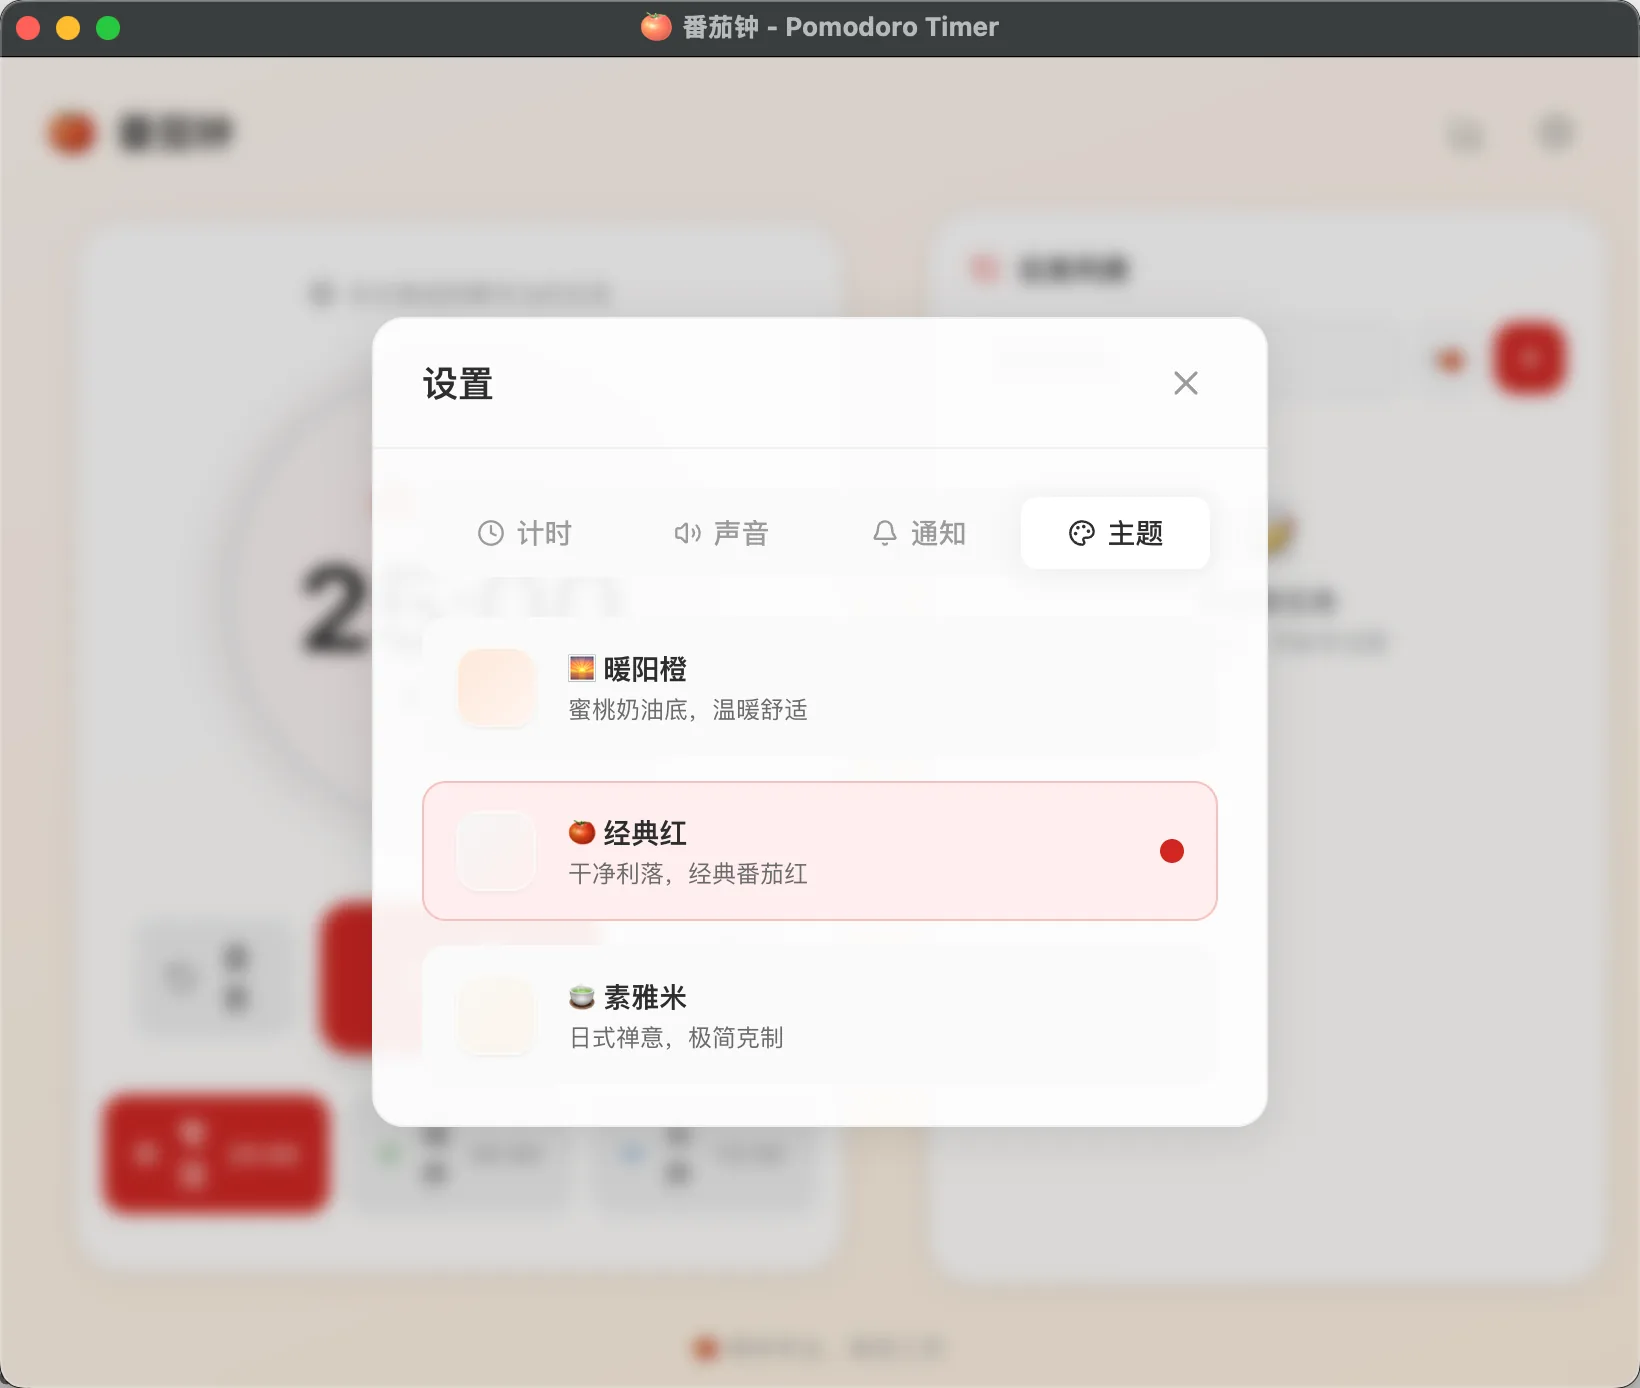1640x1388 pixels.
Task: Select the 素雅米 theme name
Action: (645, 997)
